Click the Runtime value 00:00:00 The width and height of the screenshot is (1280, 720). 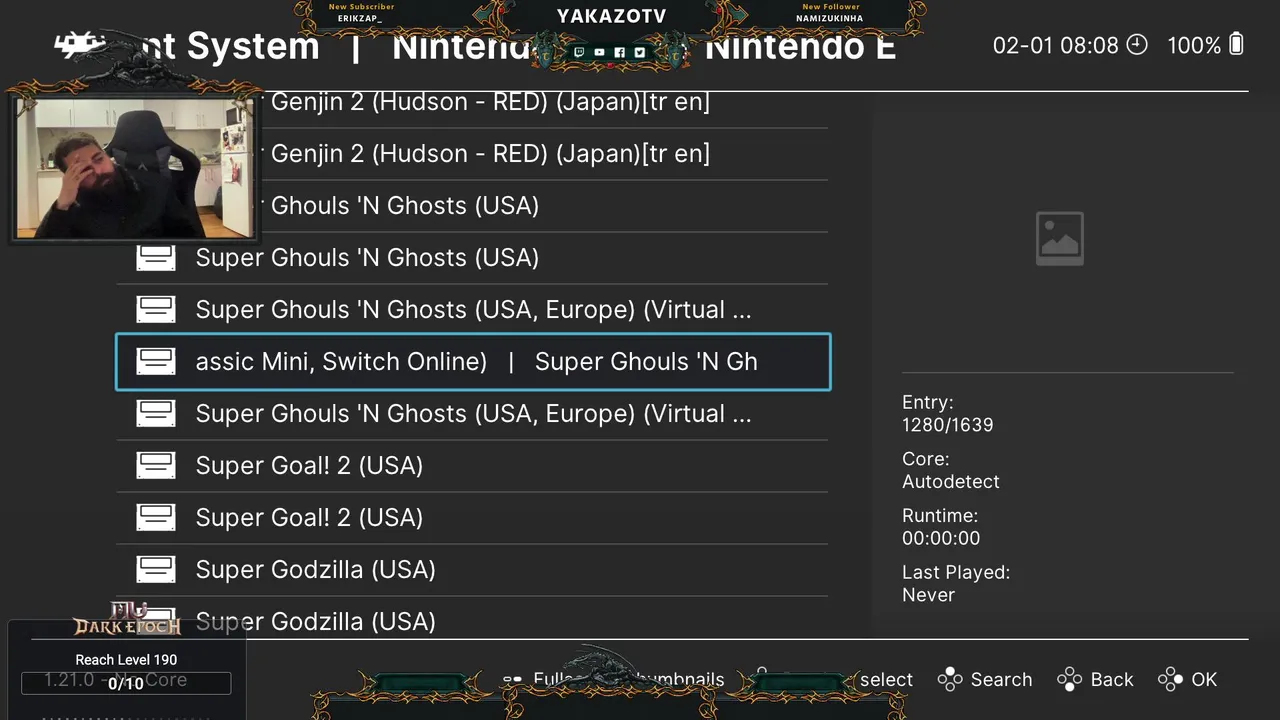click(941, 538)
